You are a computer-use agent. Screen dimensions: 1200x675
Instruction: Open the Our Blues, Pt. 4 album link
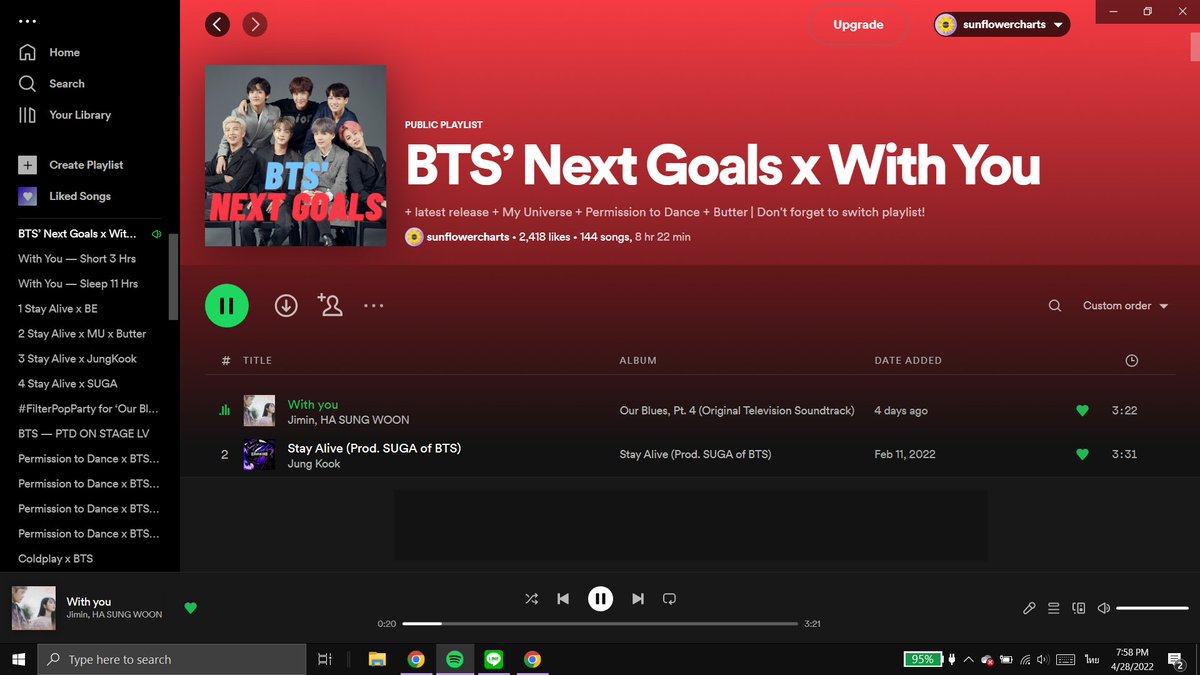point(737,410)
